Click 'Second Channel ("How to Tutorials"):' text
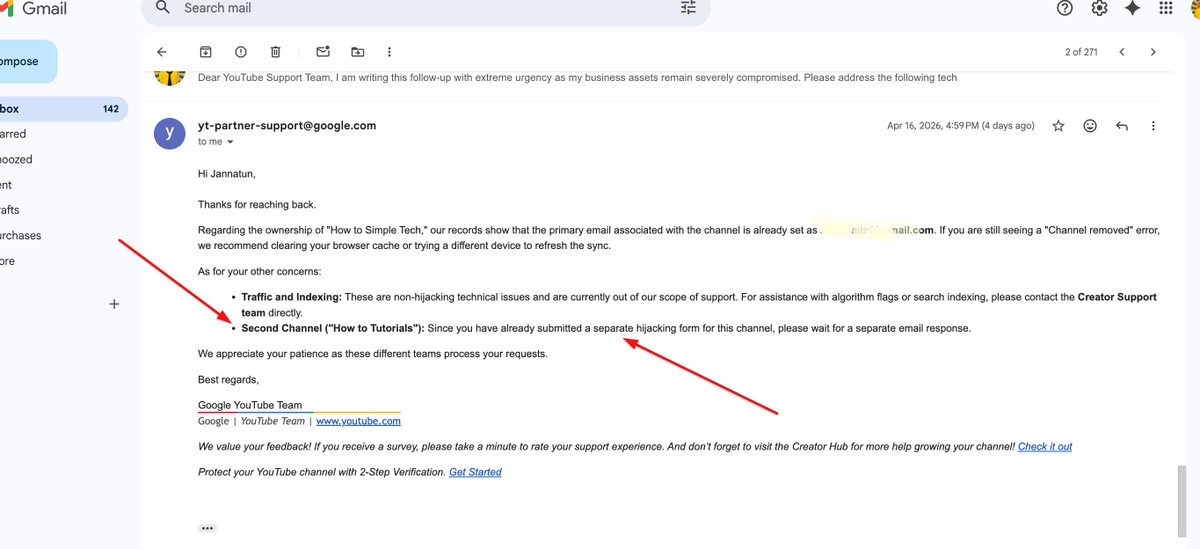Screen dimensions: 1200x549 (333, 328)
